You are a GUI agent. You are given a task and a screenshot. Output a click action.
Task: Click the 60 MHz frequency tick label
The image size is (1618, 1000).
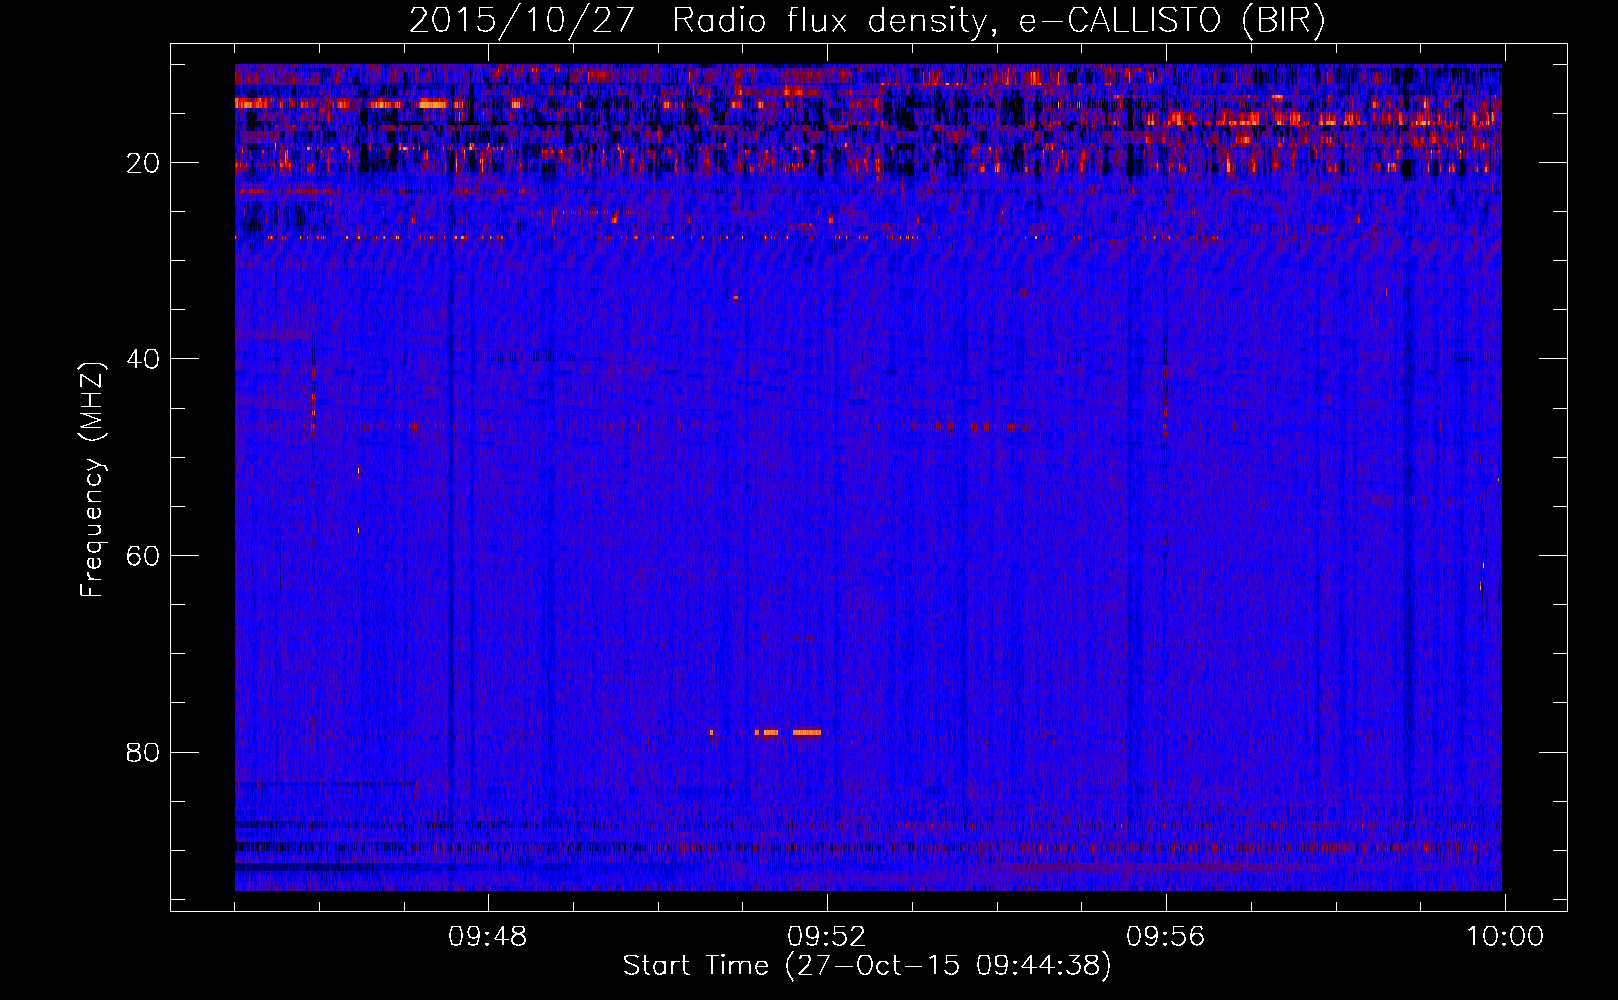coord(144,555)
